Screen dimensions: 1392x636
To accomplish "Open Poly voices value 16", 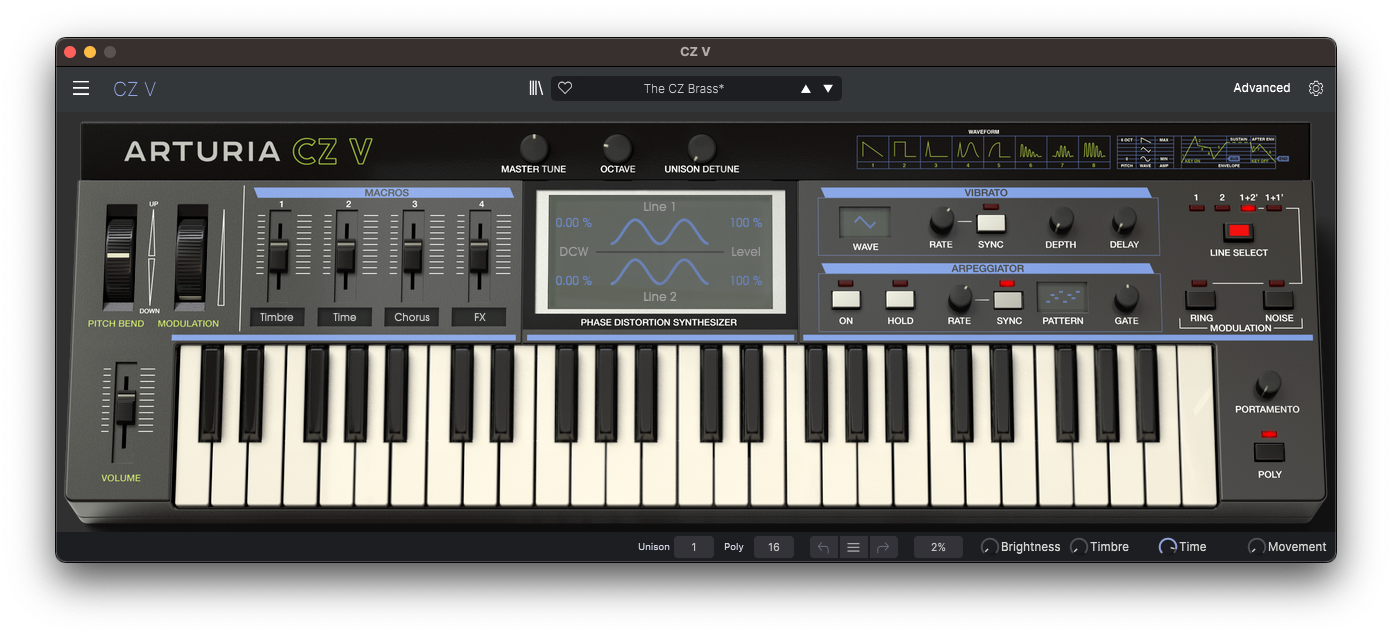I will 773,547.
